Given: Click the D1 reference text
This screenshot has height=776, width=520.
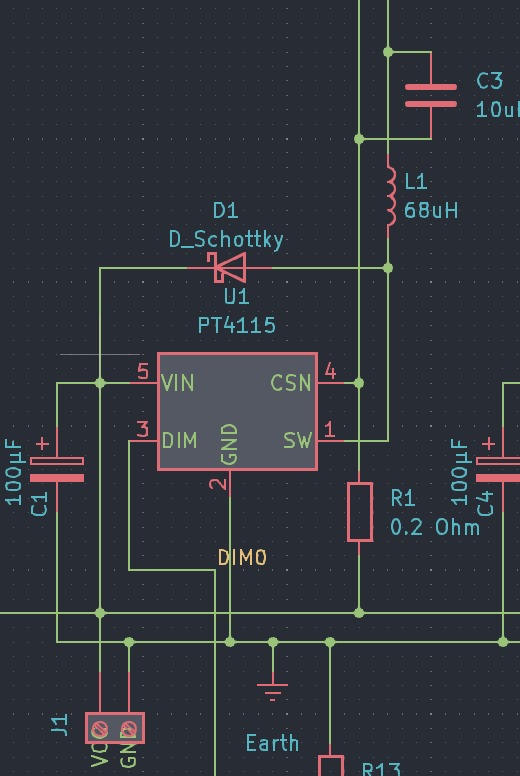Looking at the screenshot, I should (x=226, y=211).
